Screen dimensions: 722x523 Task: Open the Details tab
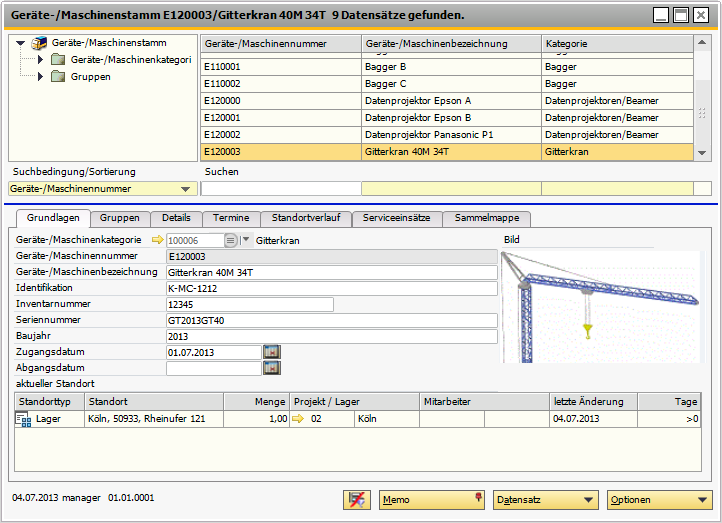click(176, 219)
